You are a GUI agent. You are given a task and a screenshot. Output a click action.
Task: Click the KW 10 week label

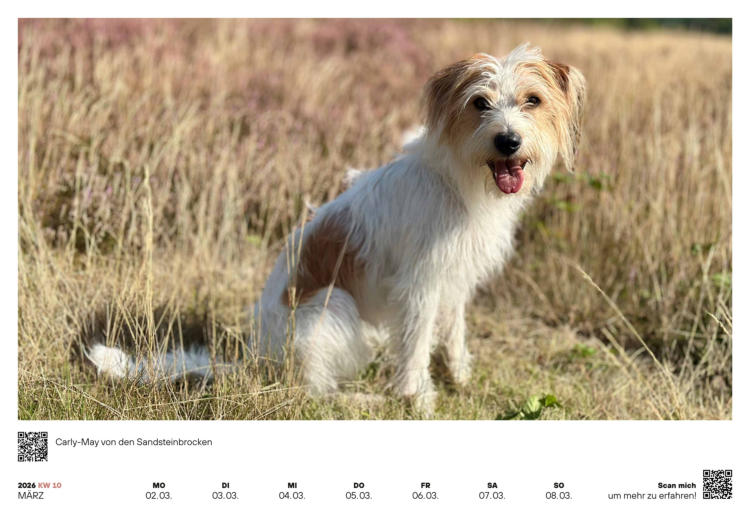click(50, 485)
